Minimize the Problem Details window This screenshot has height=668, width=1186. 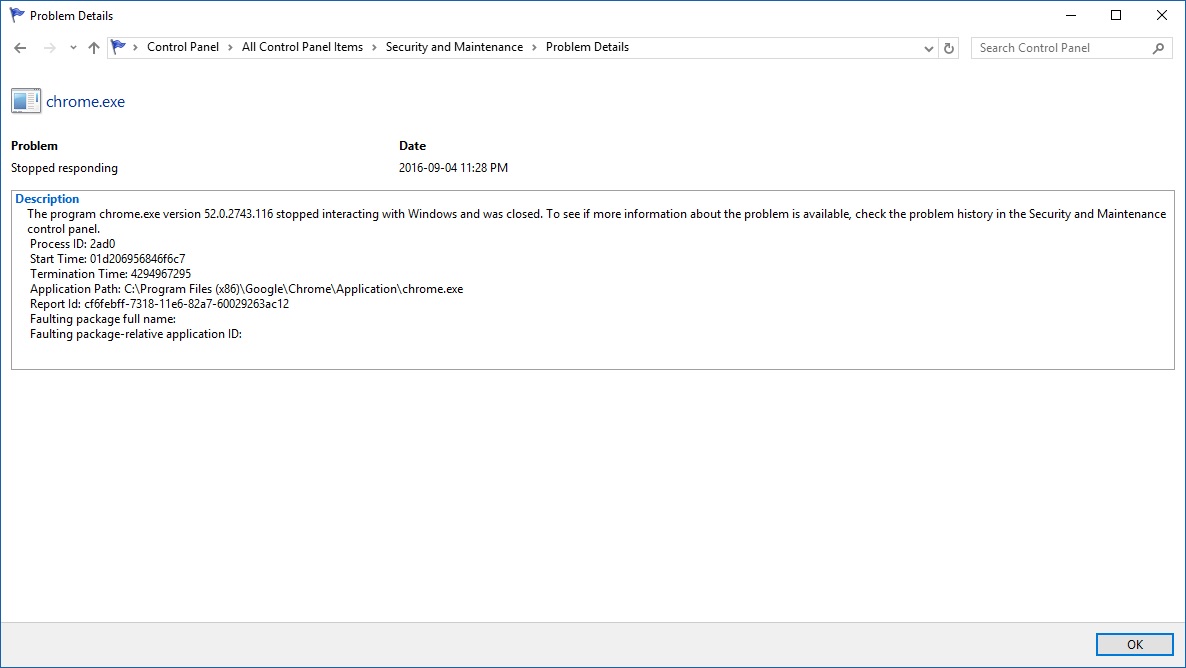pos(1071,15)
